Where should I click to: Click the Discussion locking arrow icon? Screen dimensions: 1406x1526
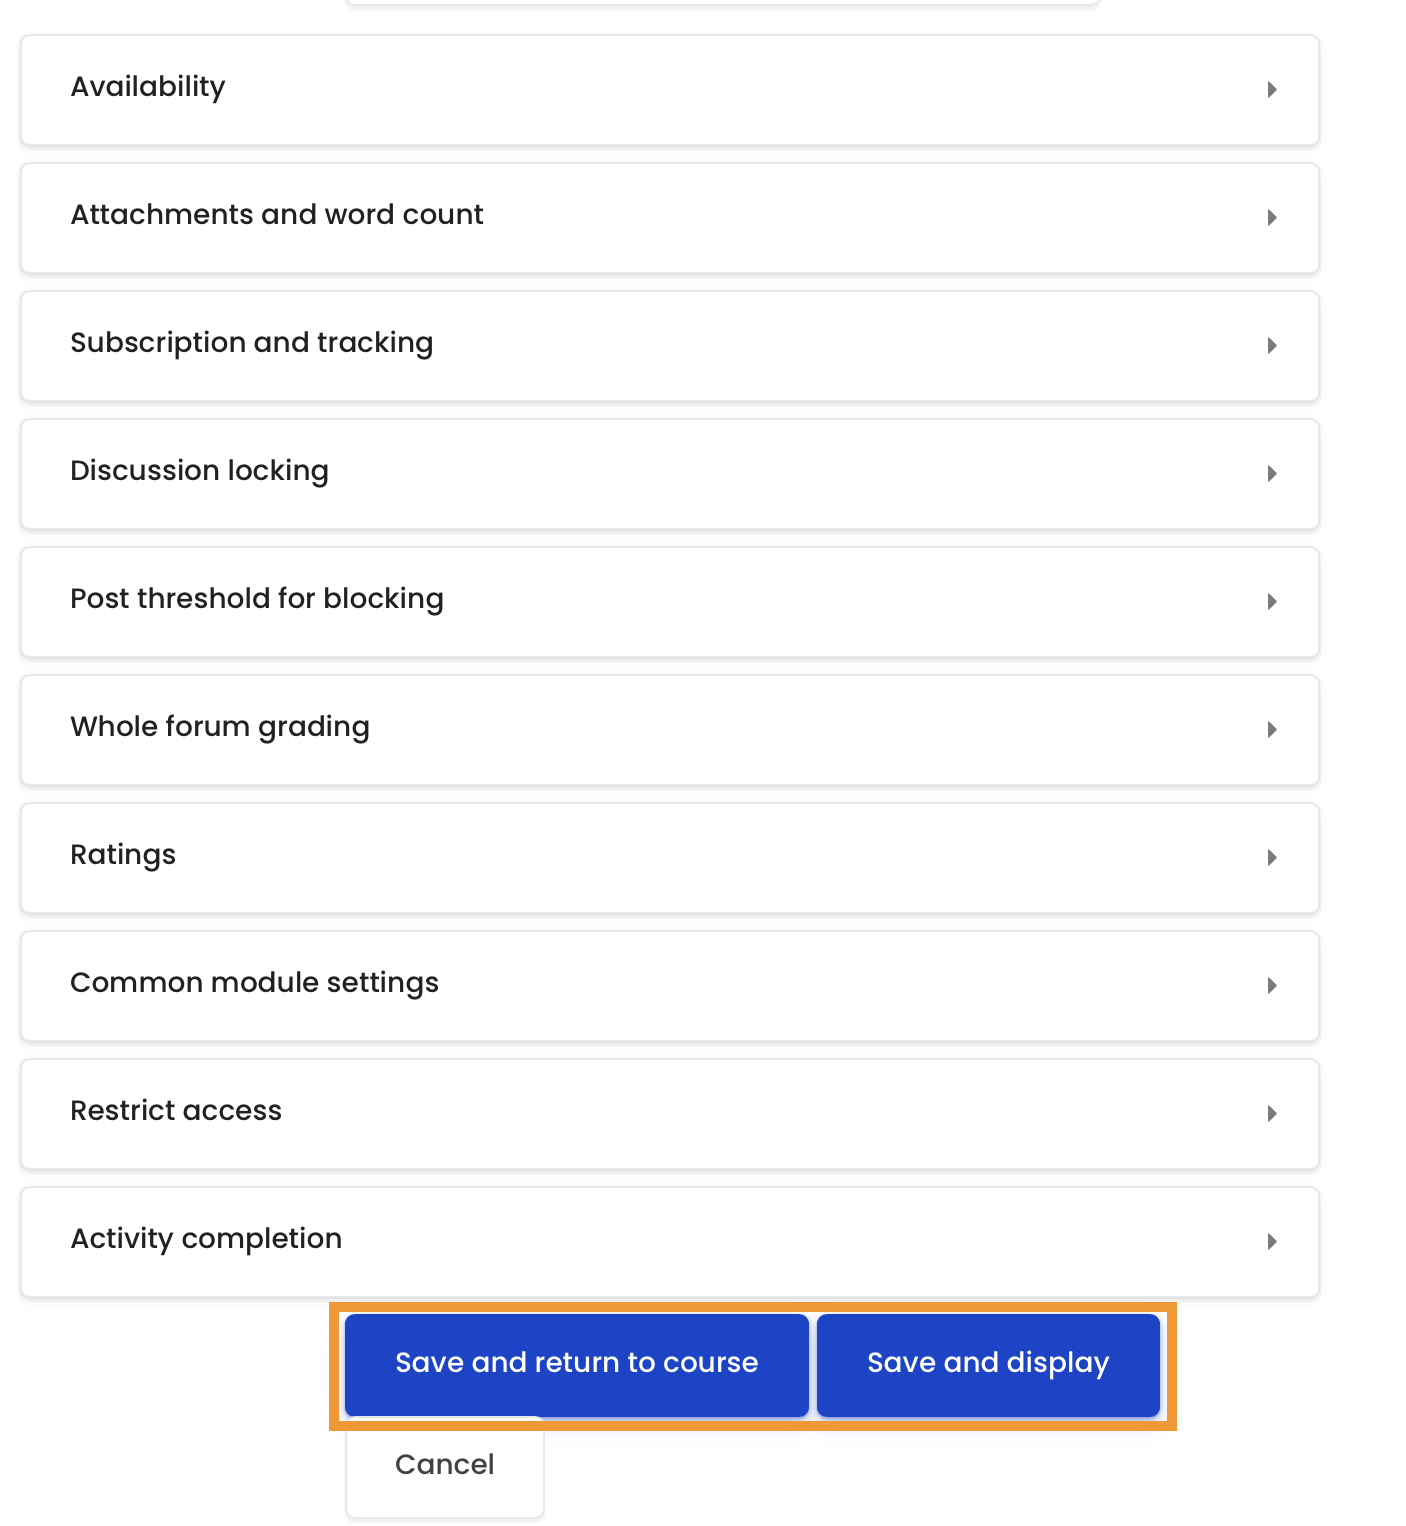point(1272,474)
